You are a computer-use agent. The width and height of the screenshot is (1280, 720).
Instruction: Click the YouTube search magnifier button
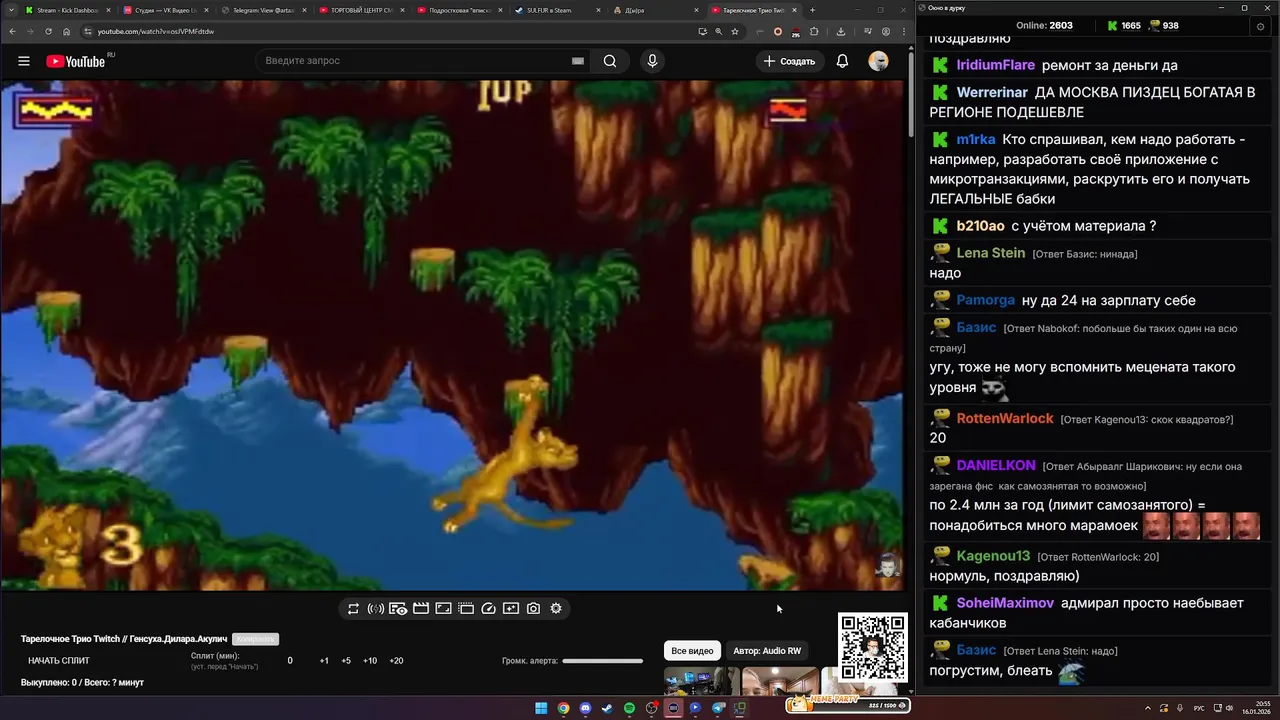tap(610, 61)
